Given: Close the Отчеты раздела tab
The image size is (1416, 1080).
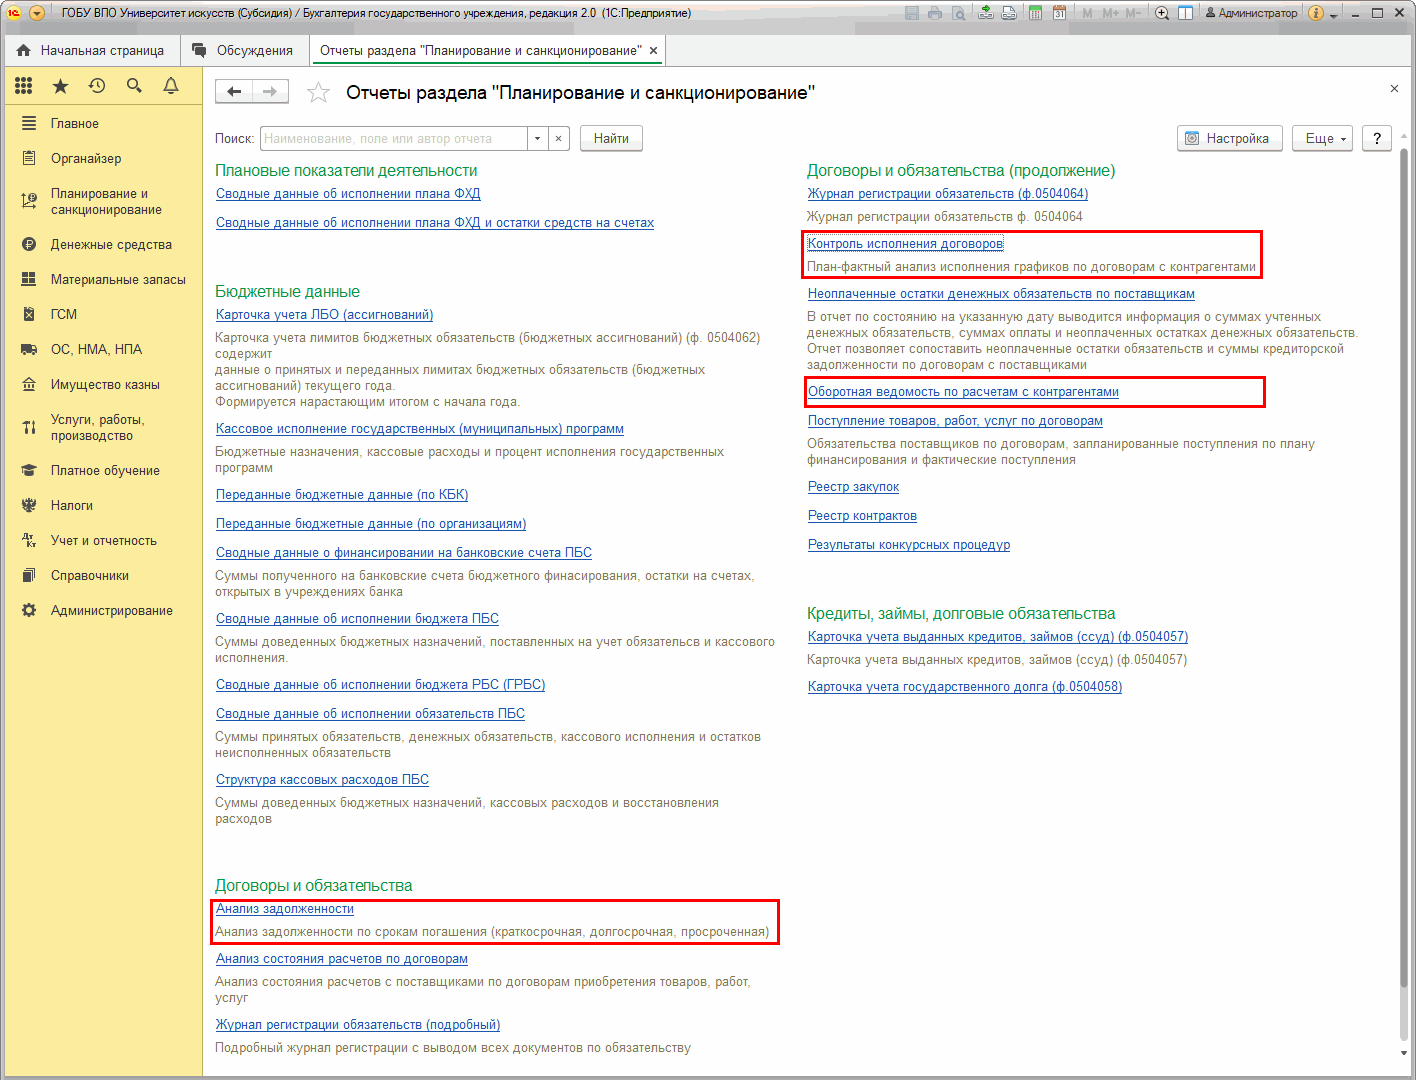Looking at the screenshot, I should pos(654,51).
